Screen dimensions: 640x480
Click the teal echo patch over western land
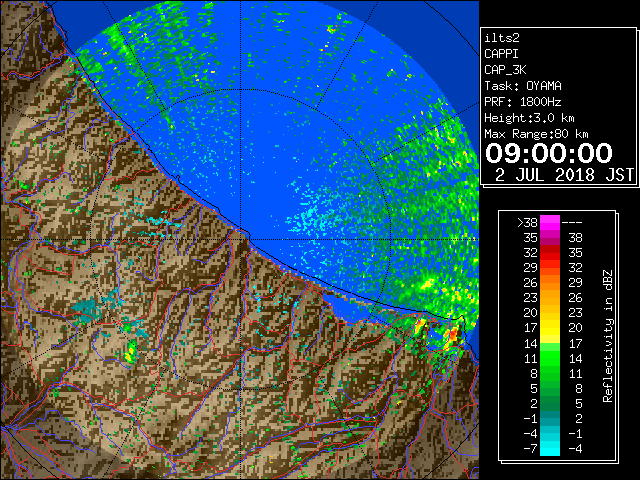click(x=86, y=309)
